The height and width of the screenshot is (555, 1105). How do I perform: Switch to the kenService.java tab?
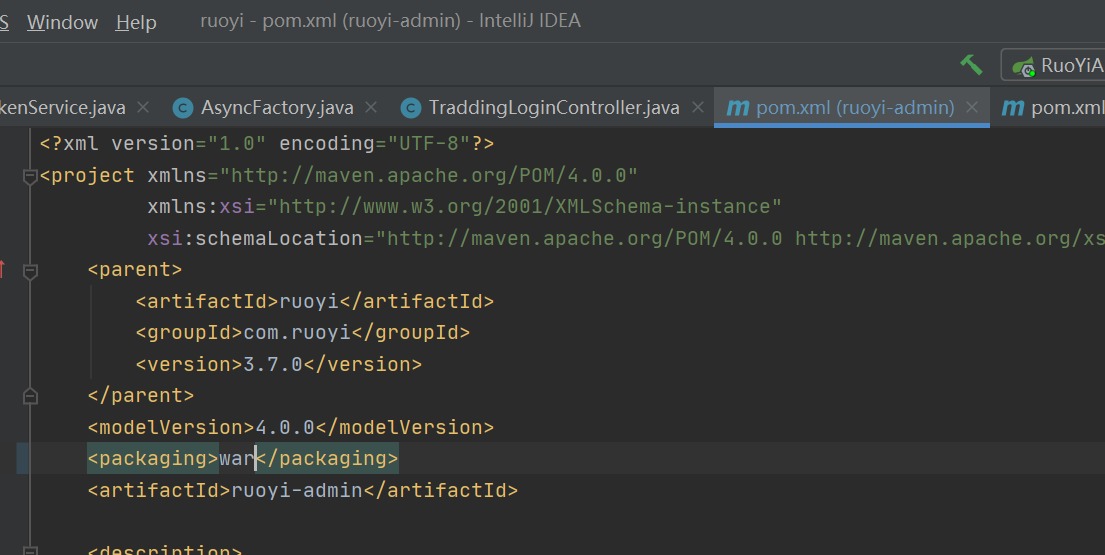62,108
